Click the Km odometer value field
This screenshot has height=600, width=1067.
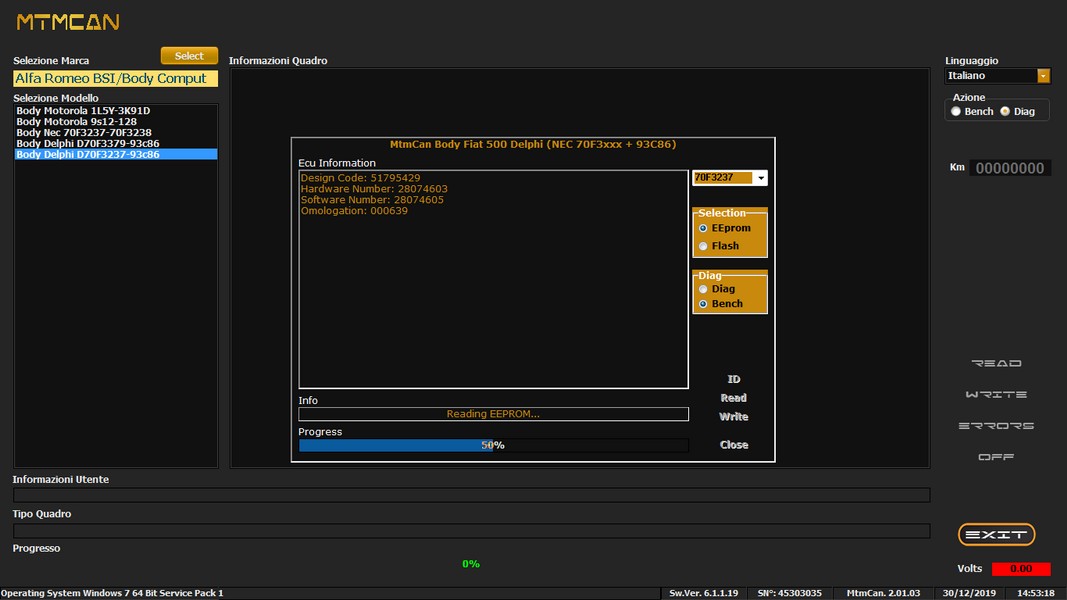[1009, 168]
